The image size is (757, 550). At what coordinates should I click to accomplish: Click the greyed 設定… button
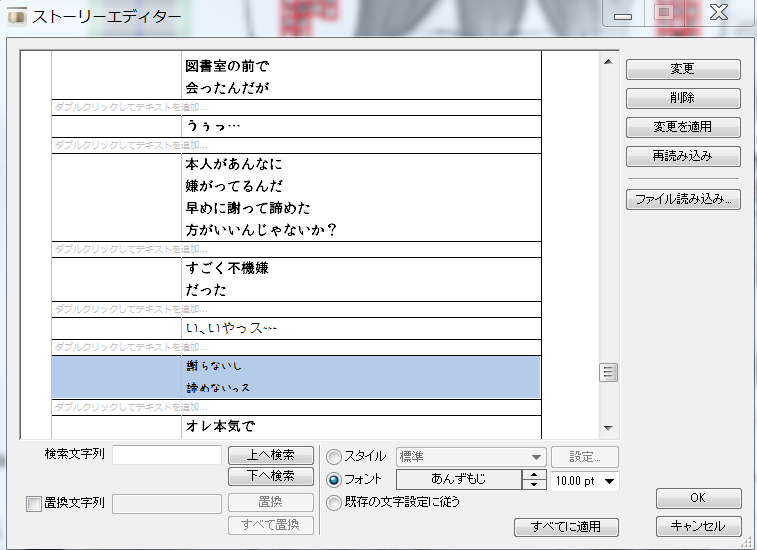click(x=585, y=457)
